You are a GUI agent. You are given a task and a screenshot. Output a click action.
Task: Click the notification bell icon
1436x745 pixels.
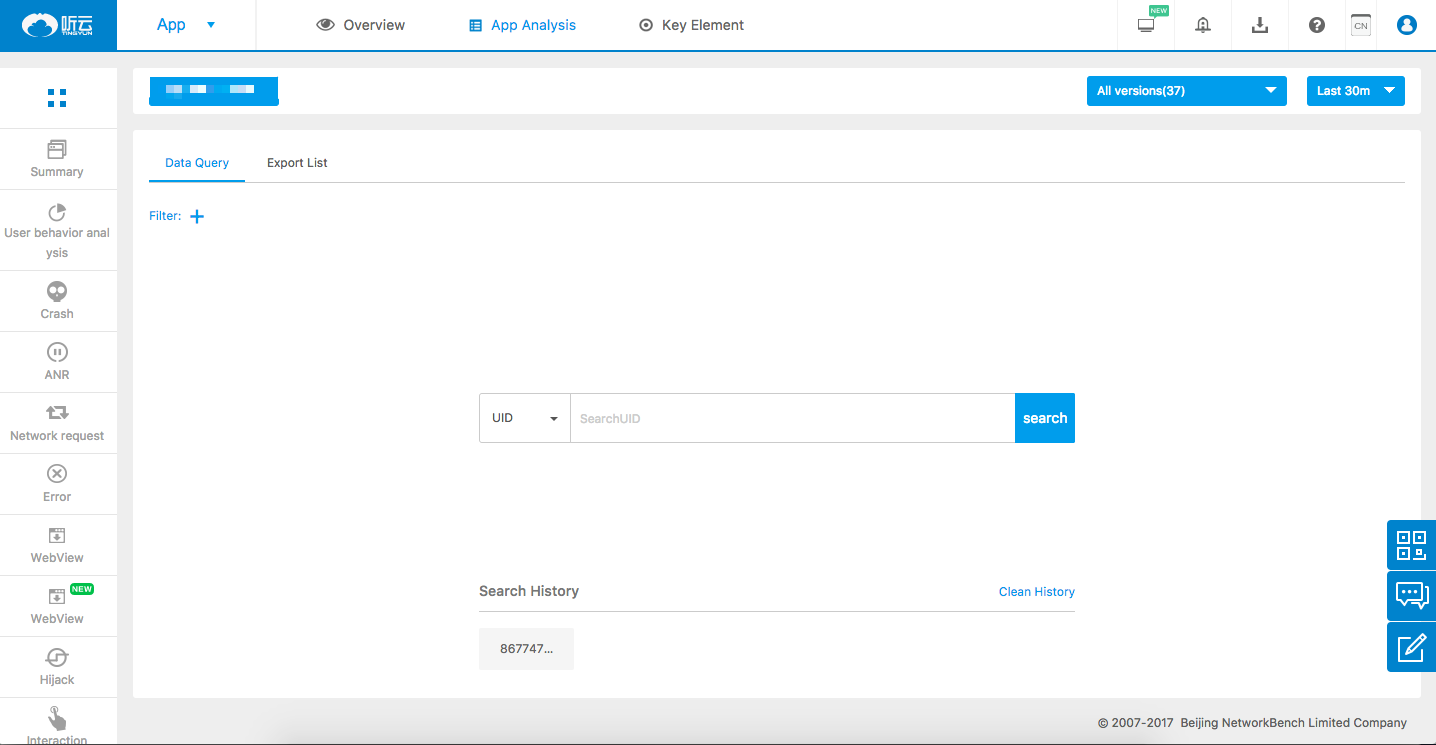coord(1203,25)
